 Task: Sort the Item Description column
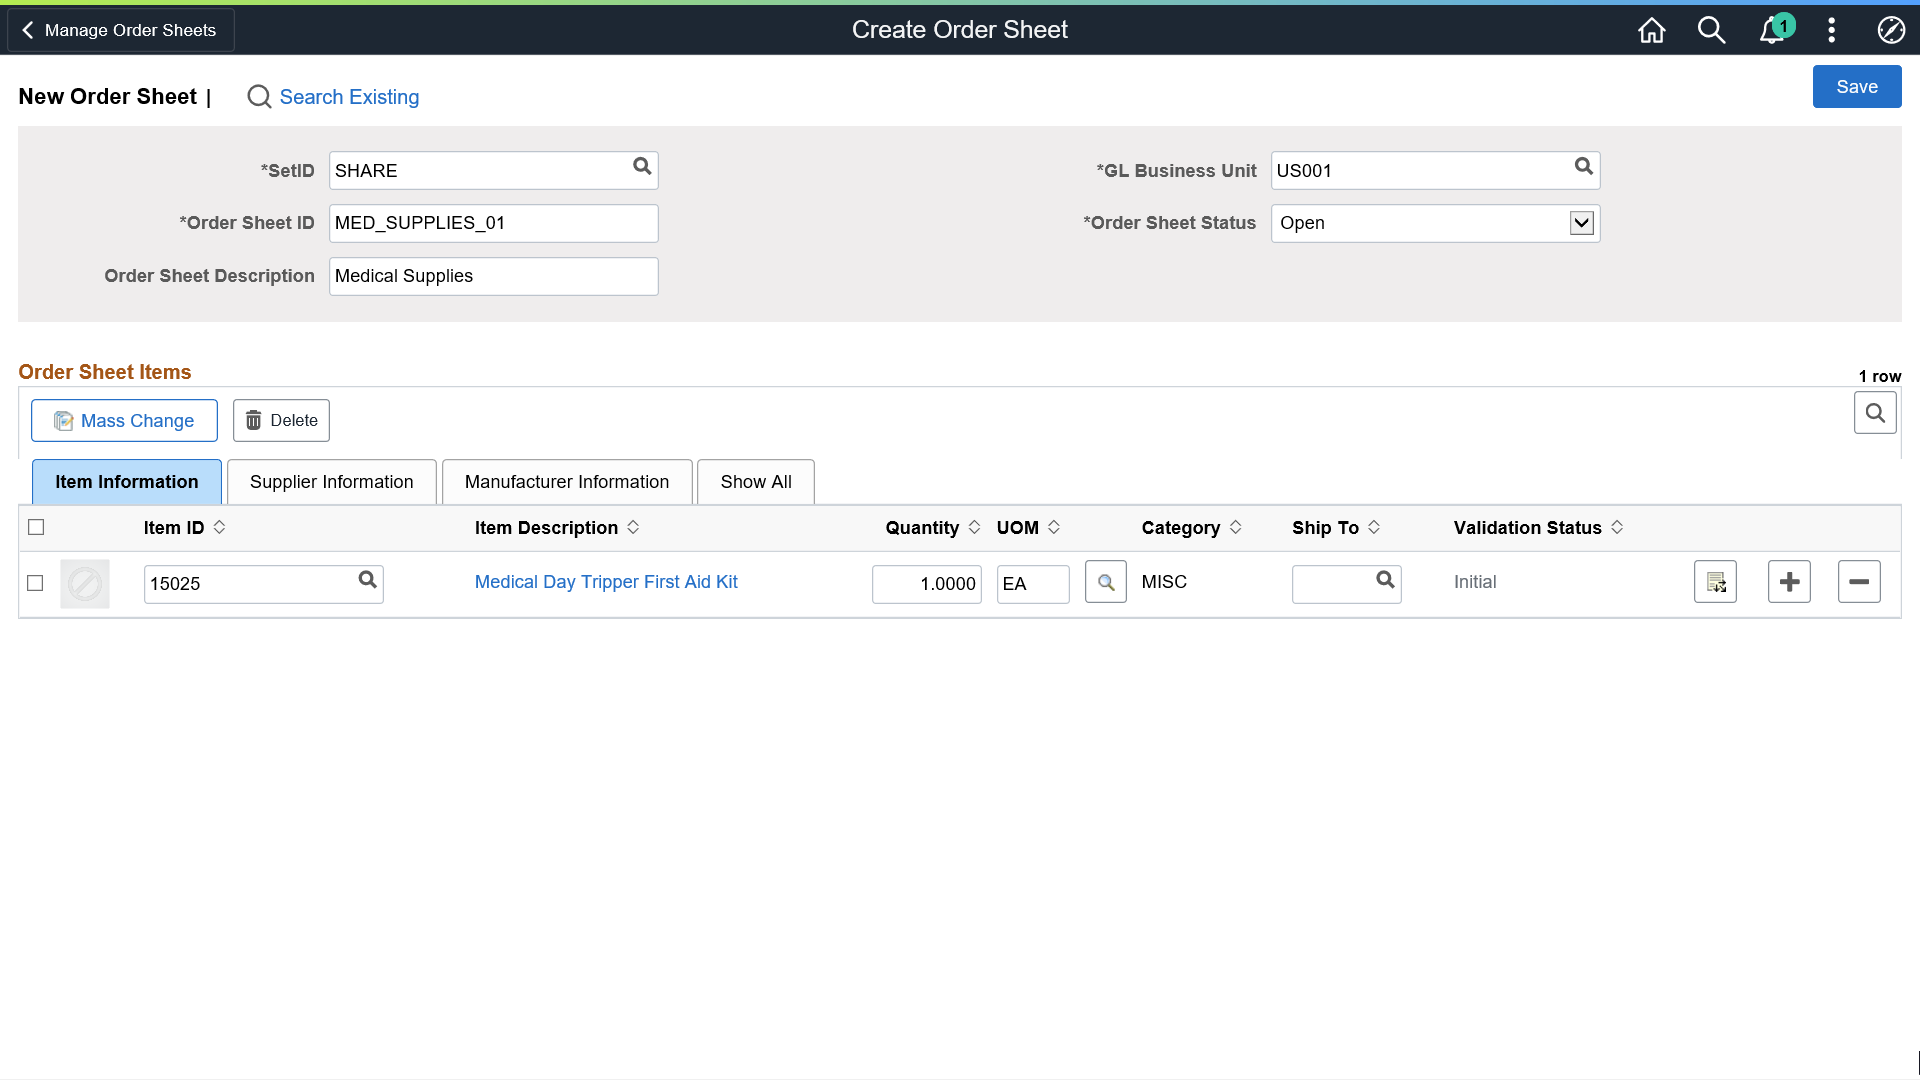pyautogui.click(x=633, y=527)
